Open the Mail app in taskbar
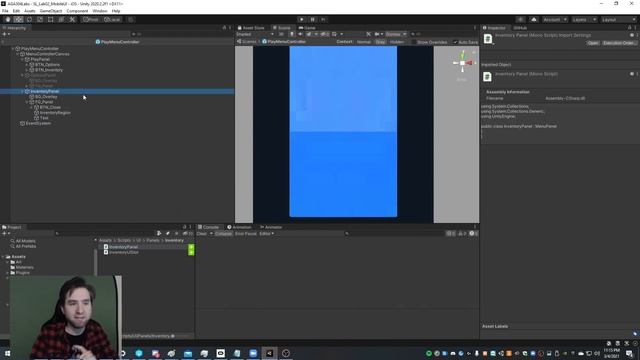 pos(188,353)
